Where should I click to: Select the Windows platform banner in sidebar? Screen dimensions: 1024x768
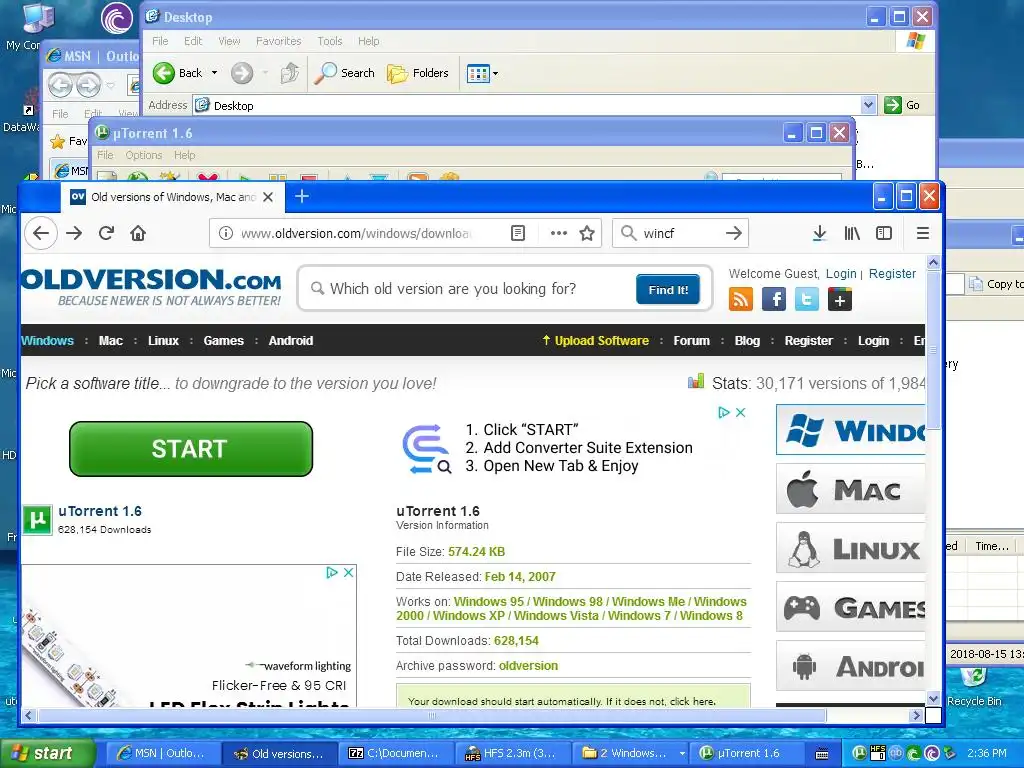(850, 430)
